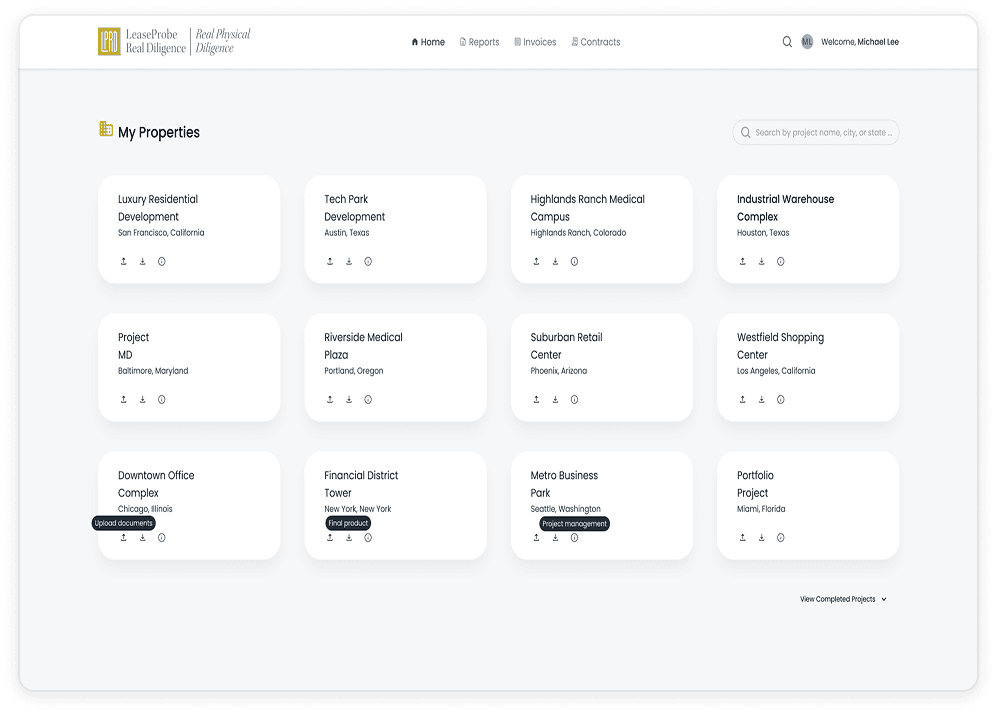Upload documents for Suburban Retail Center

[x=536, y=399]
